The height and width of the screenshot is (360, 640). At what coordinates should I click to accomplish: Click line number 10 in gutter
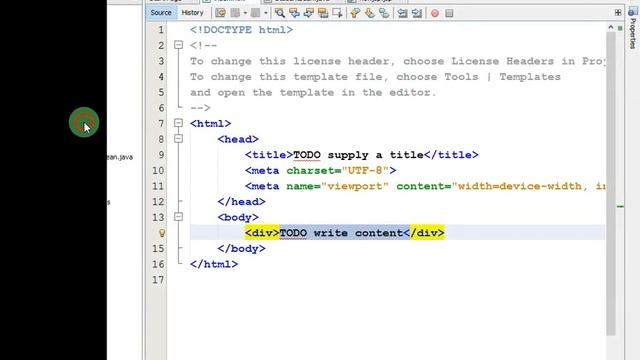158,171
